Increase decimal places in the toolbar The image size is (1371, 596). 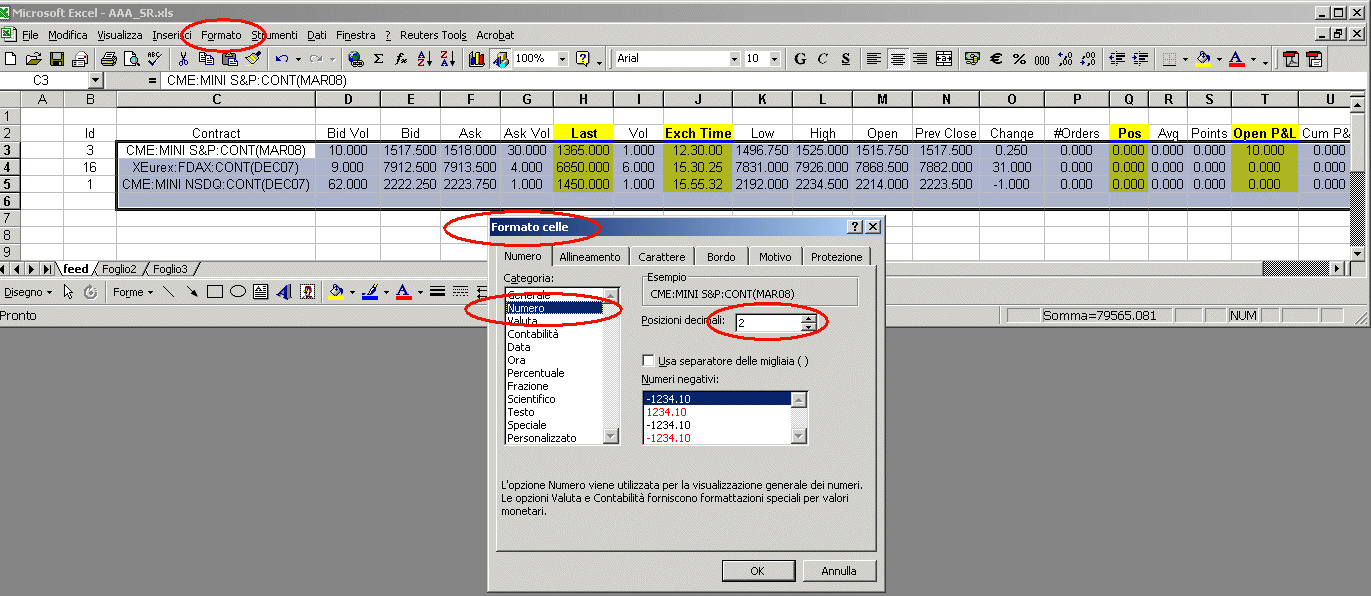1065,59
